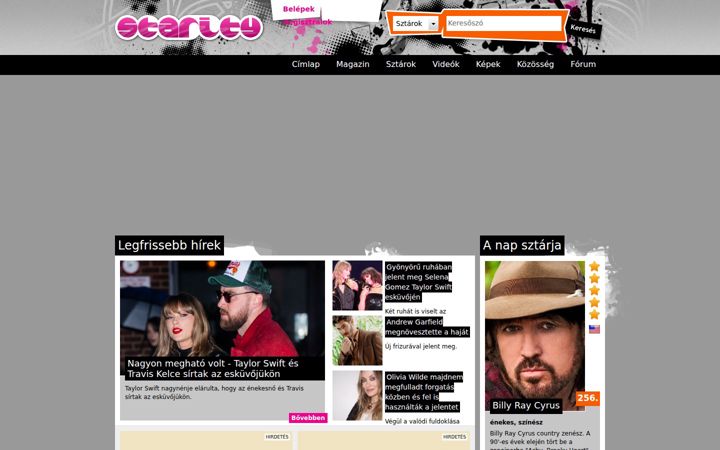Click the Keresés search button

coord(583,29)
